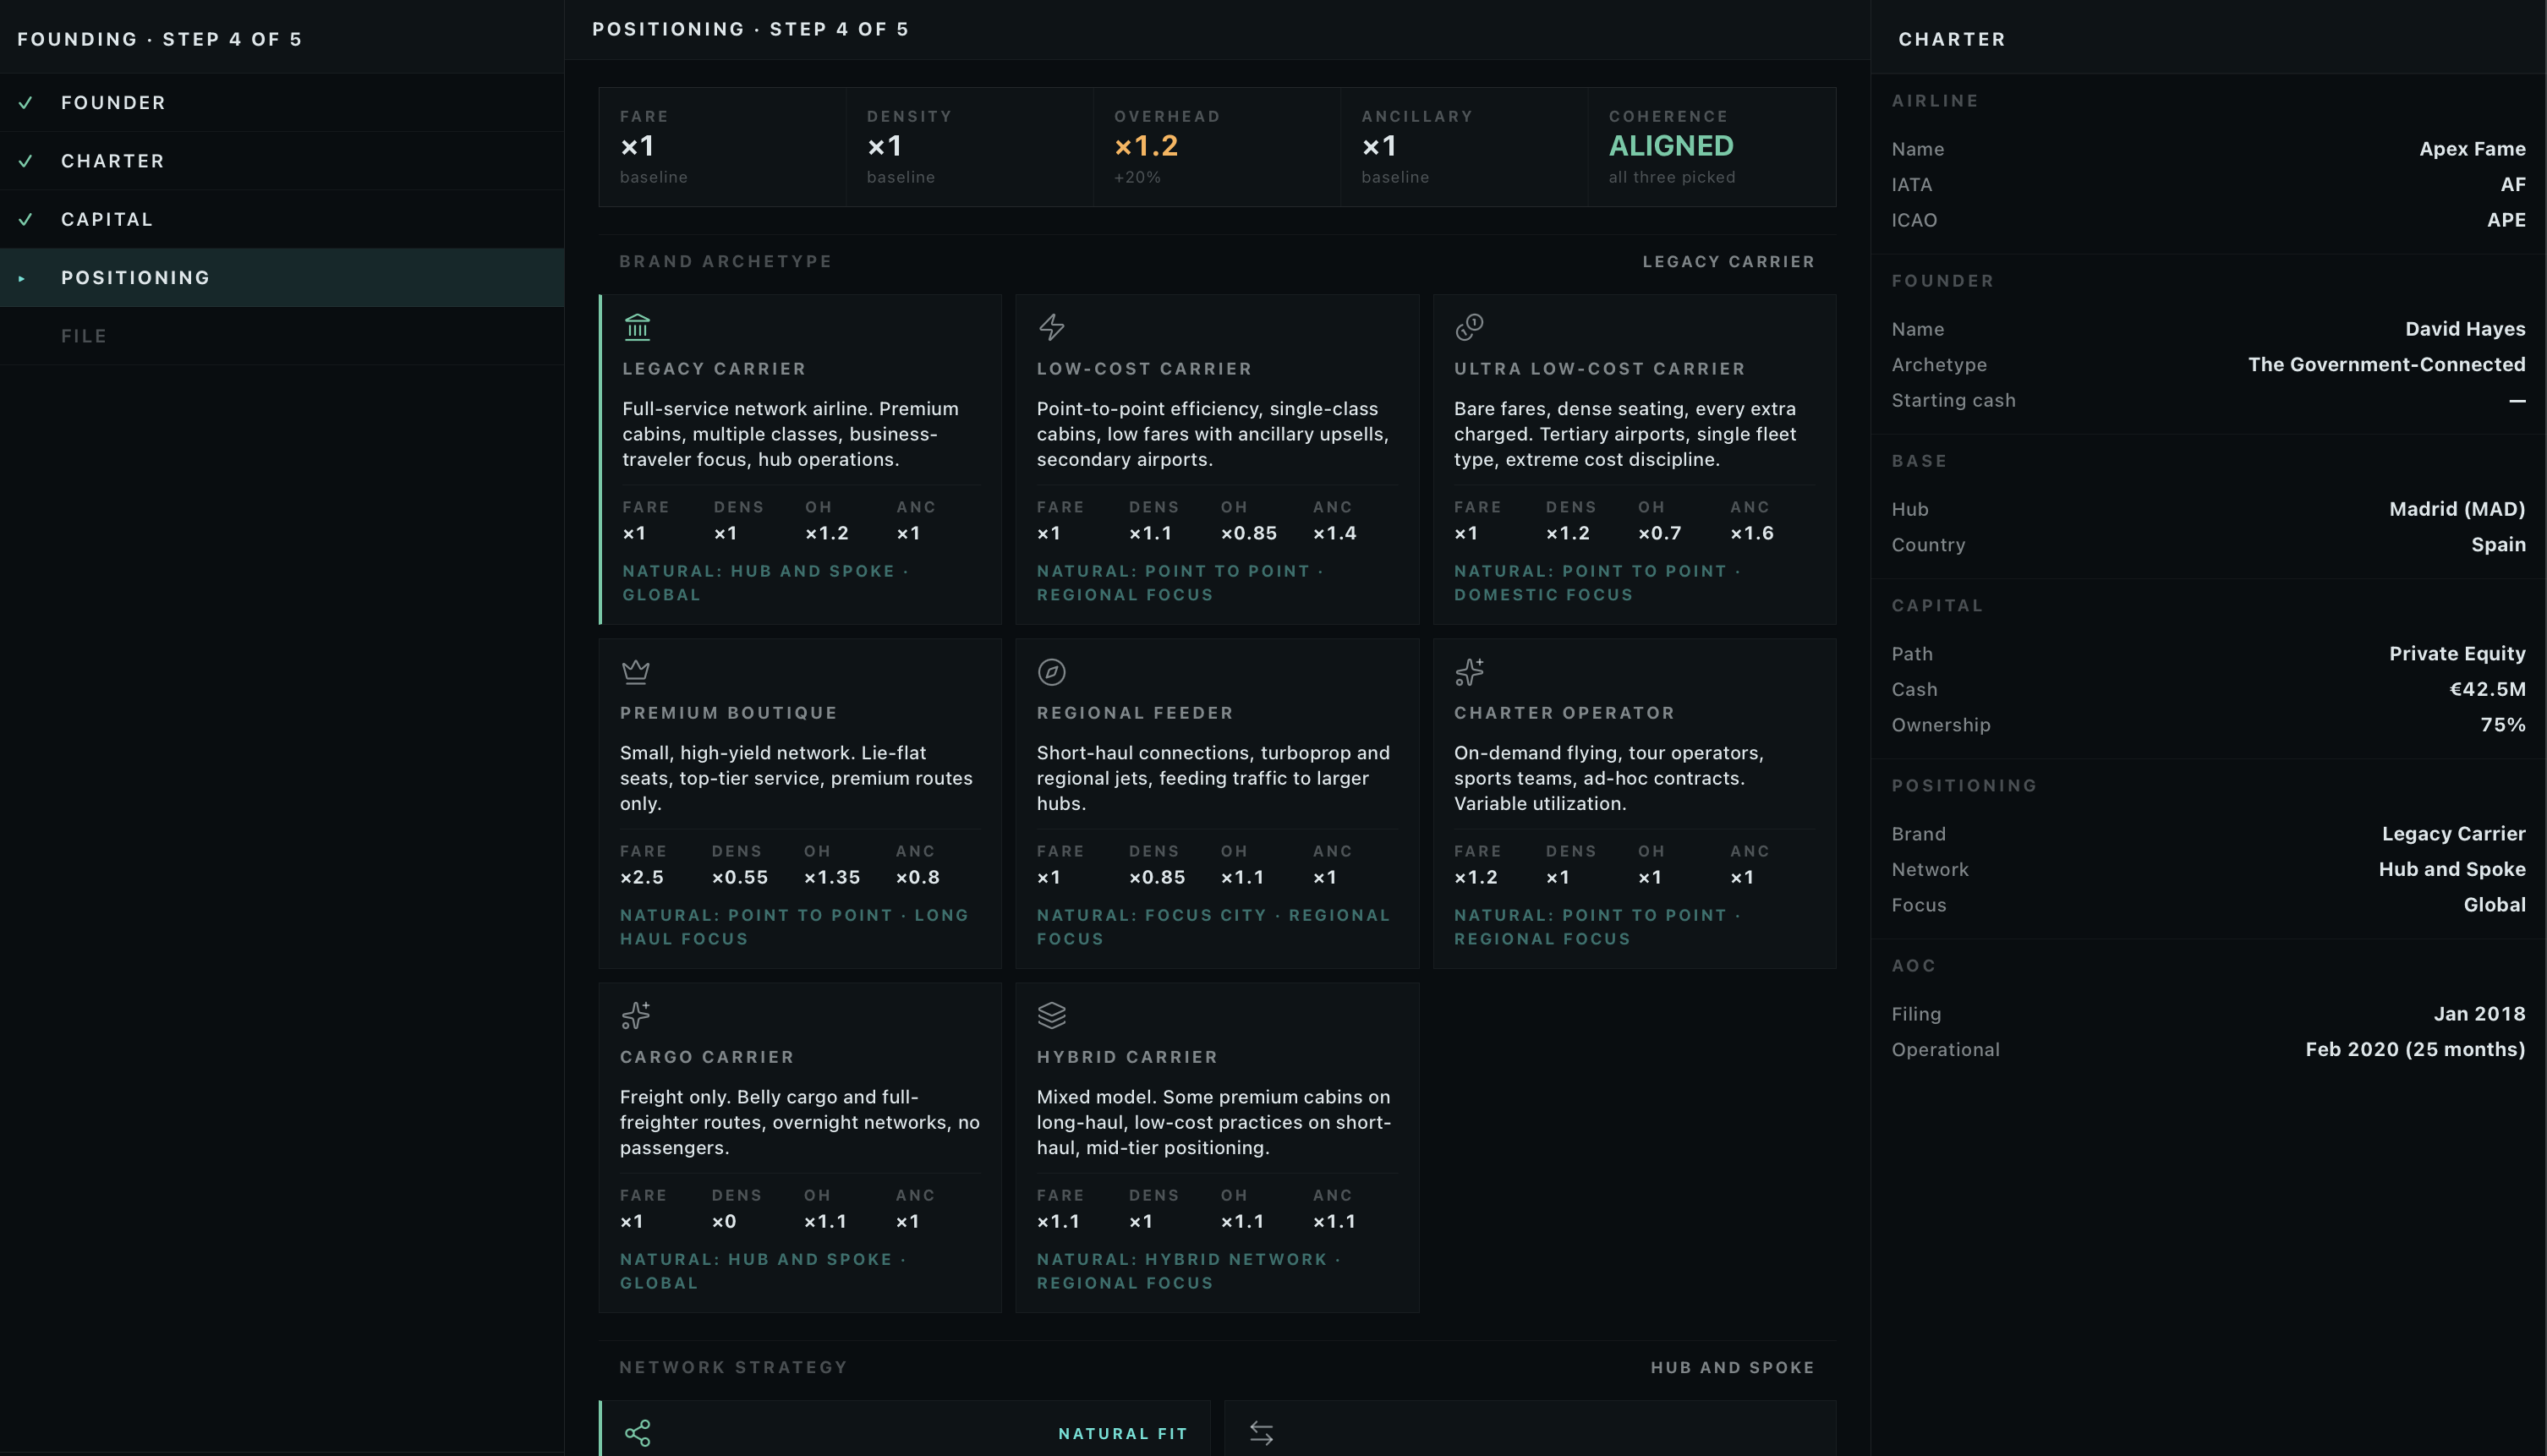Image resolution: width=2547 pixels, height=1456 pixels.
Task: Click the Density multiplier stat tile
Action: [969, 147]
